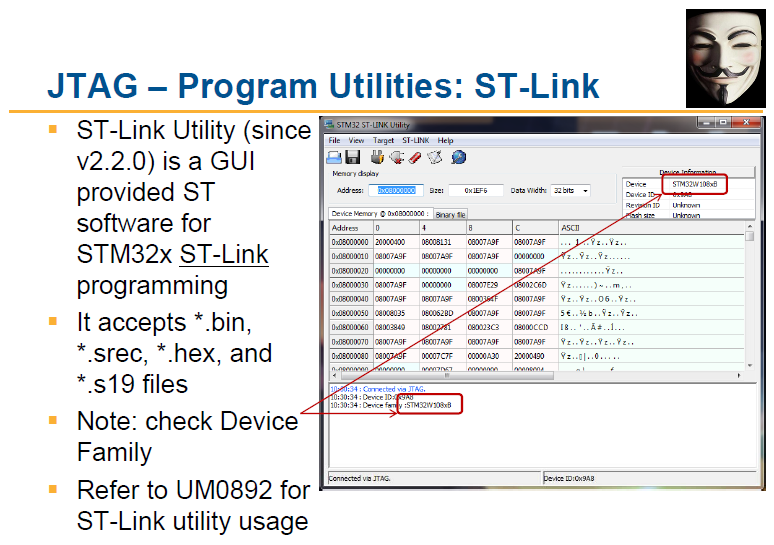Screen dimensions: 774x545
Task: Click the Flash size Unknown value
Action: [686, 216]
